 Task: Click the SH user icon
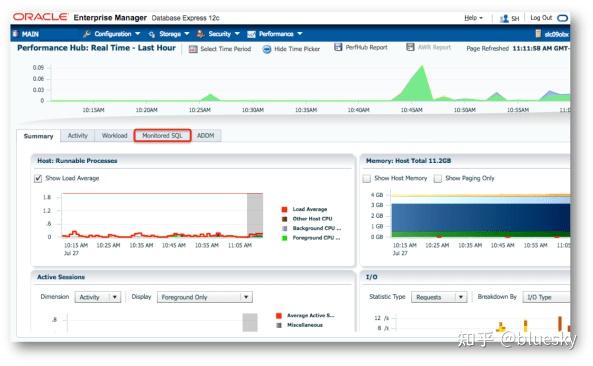(x=504, y=18)
